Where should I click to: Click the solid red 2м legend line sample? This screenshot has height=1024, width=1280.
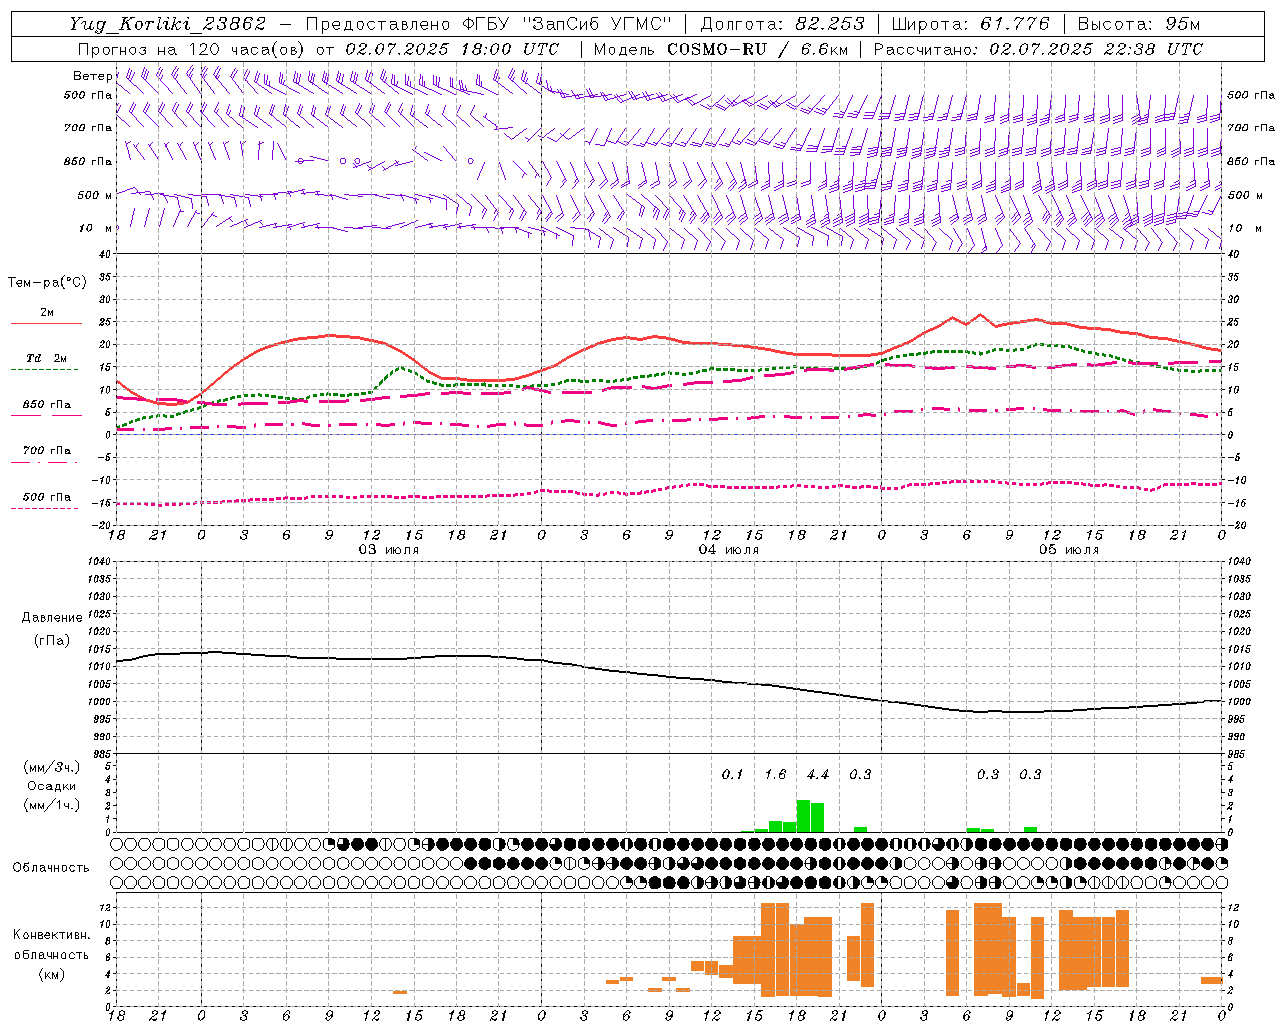click(x=46, y=323)
